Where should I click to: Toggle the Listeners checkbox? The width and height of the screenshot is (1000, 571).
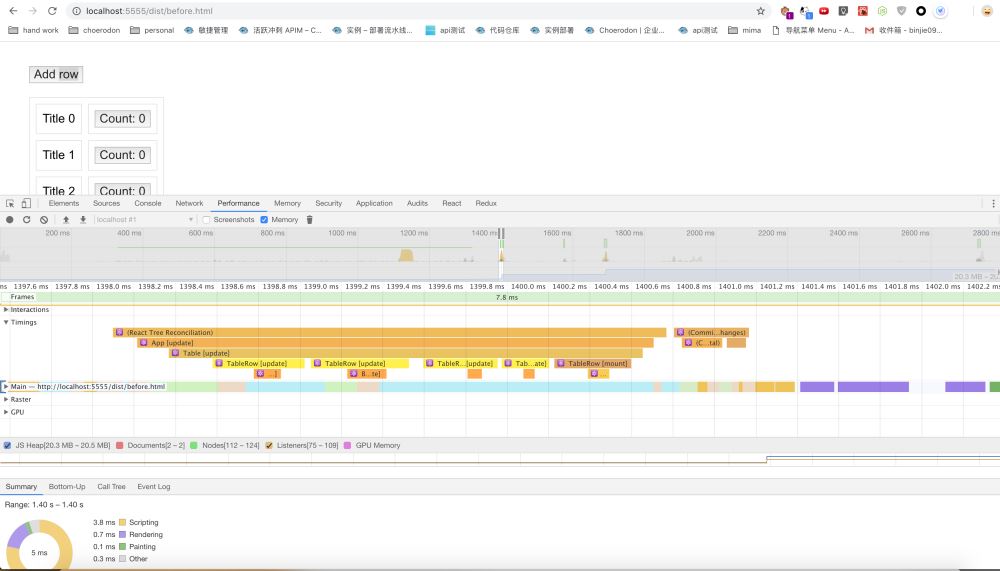(x=269, y=445)
